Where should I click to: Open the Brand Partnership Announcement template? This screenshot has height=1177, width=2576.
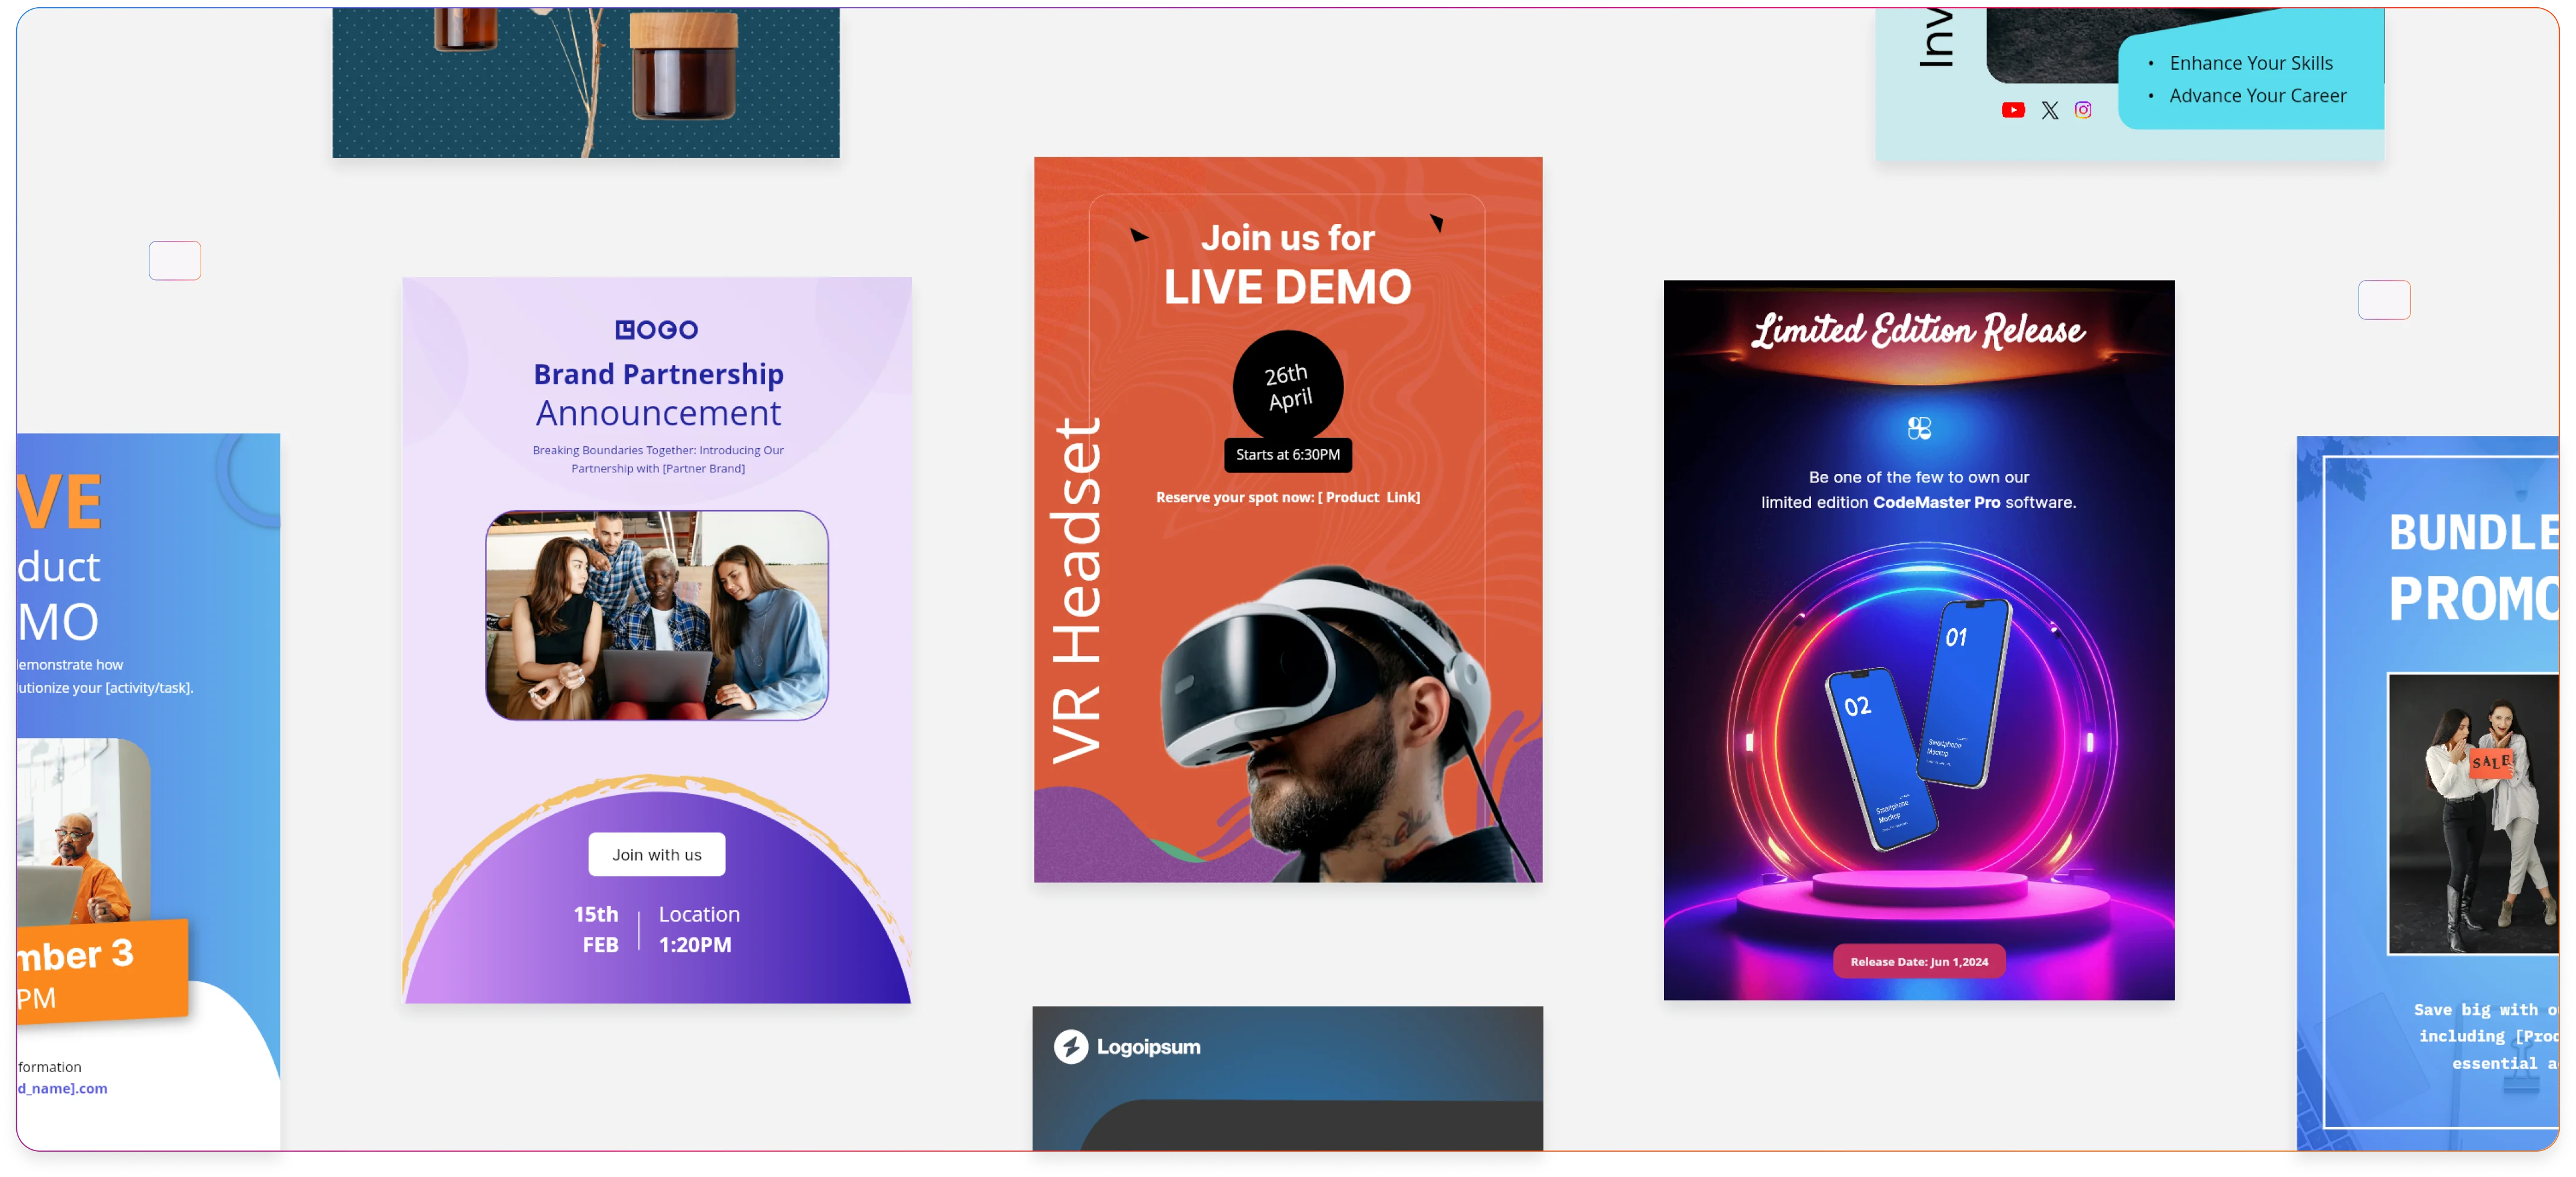point(656,640)
